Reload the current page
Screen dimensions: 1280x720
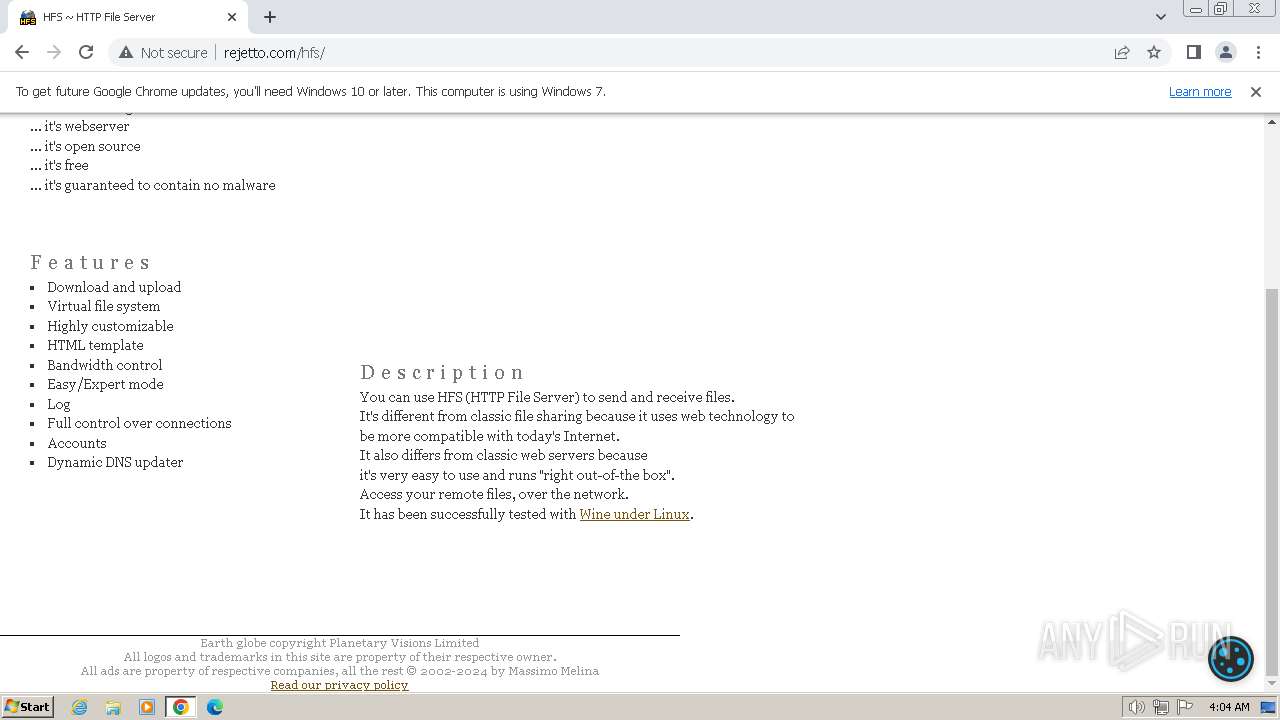click(86, 52)
